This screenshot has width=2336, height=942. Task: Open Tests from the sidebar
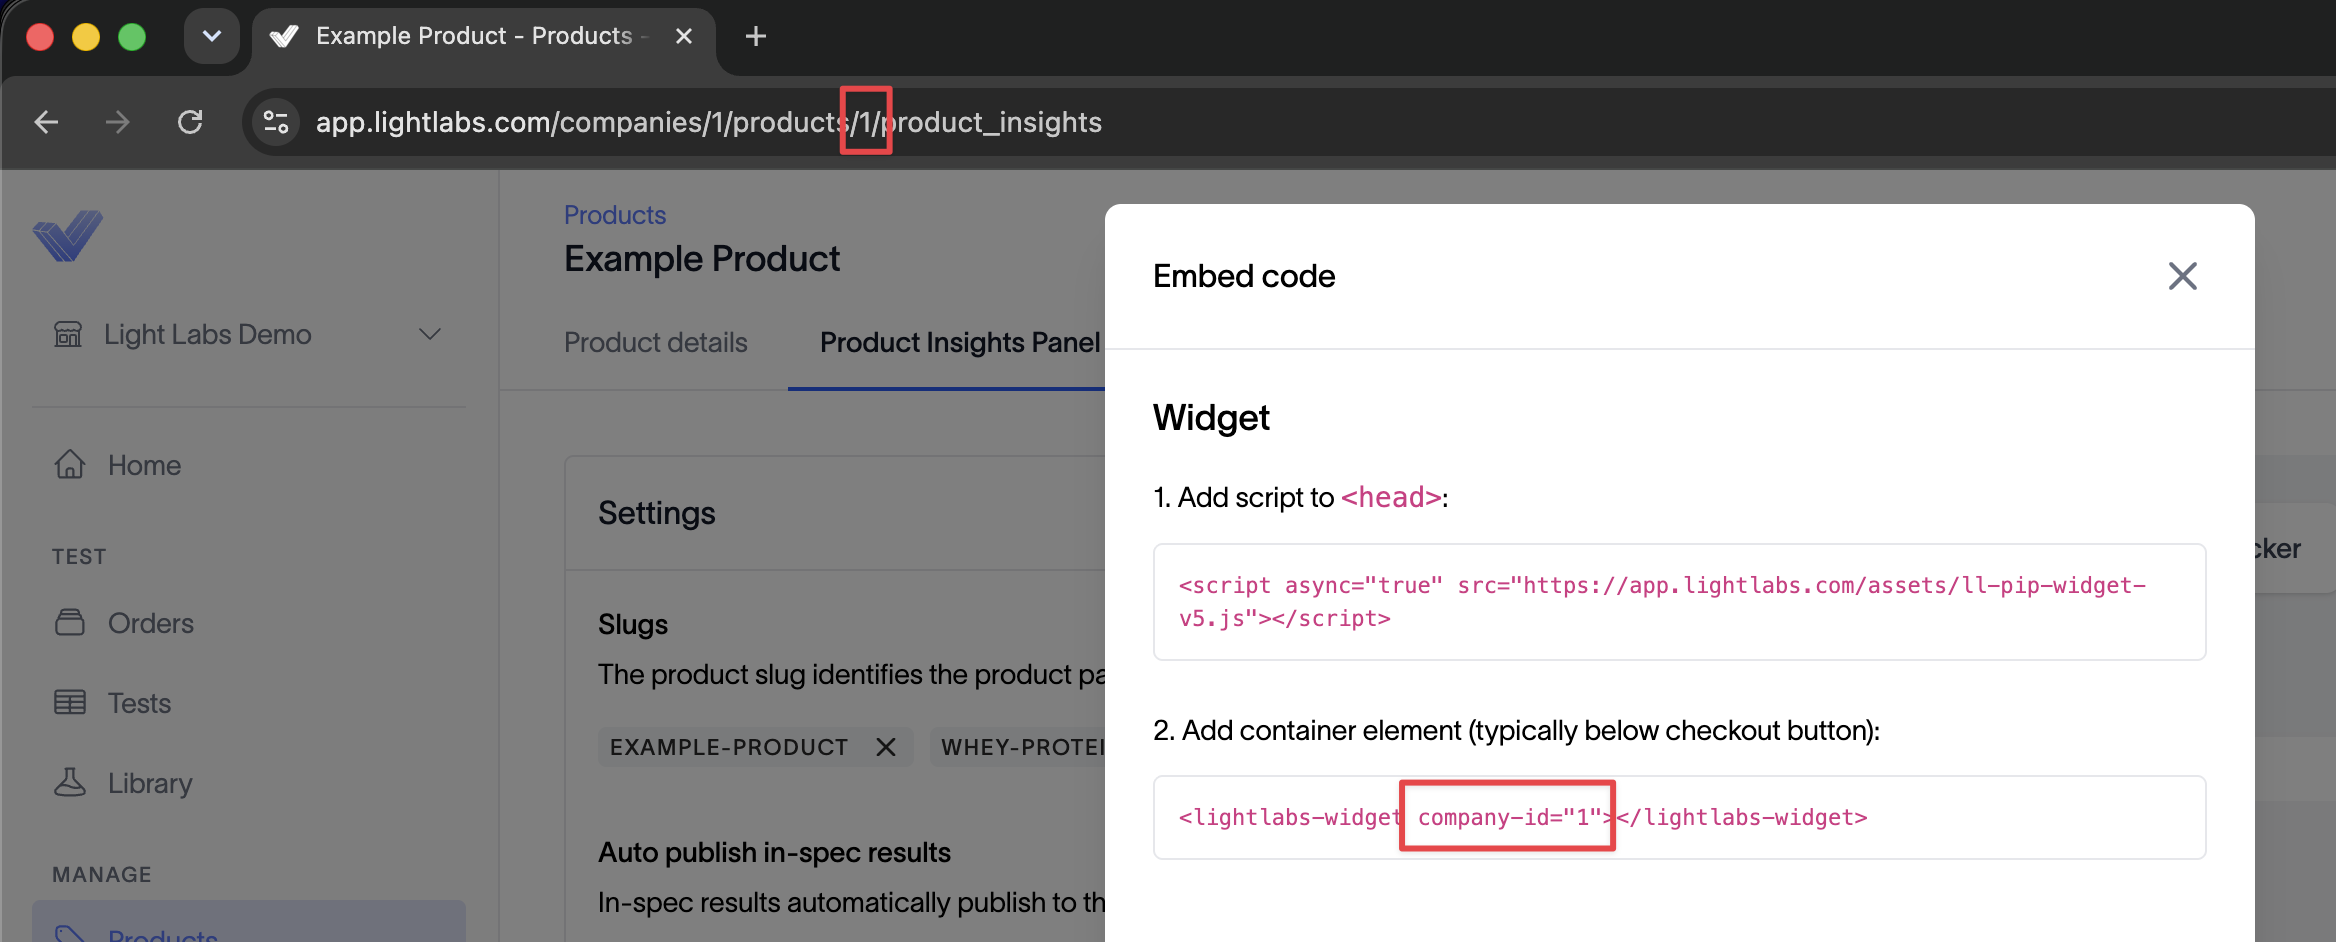[139, 703]
